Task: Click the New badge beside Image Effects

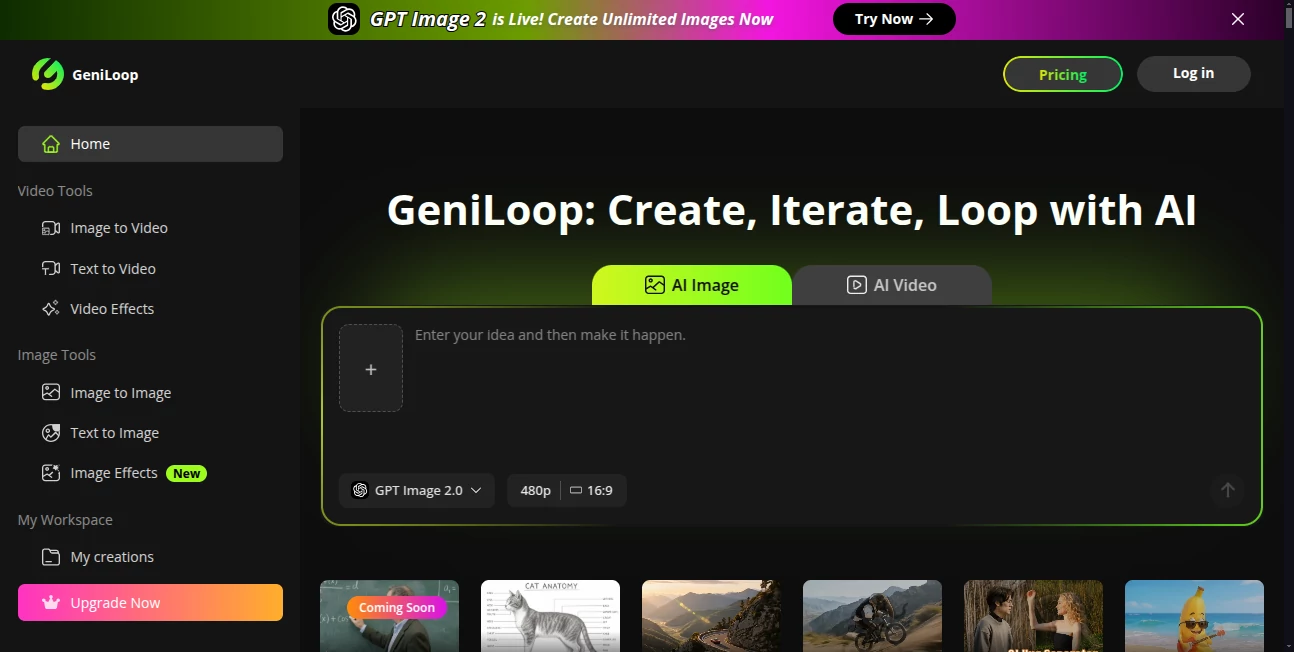Action: click(187, 473)
